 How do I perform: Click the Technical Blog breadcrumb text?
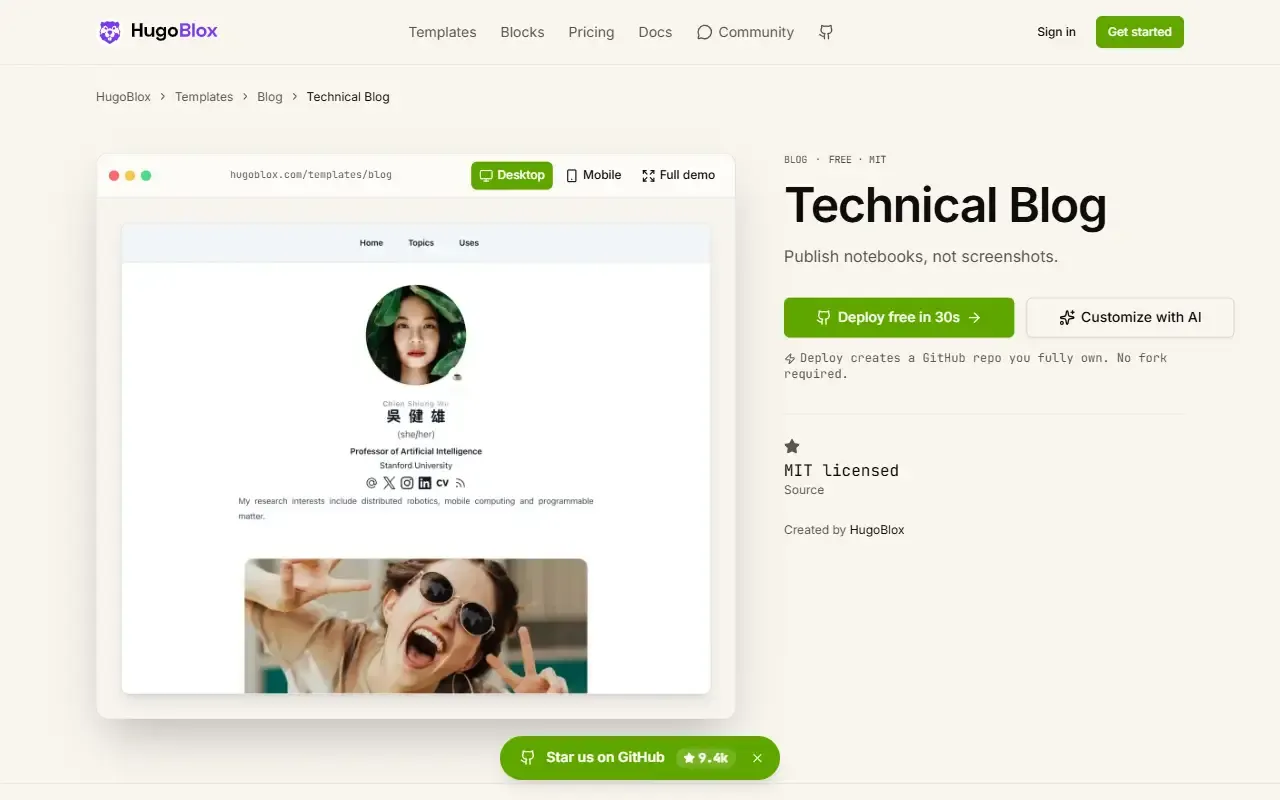(348, 97)
